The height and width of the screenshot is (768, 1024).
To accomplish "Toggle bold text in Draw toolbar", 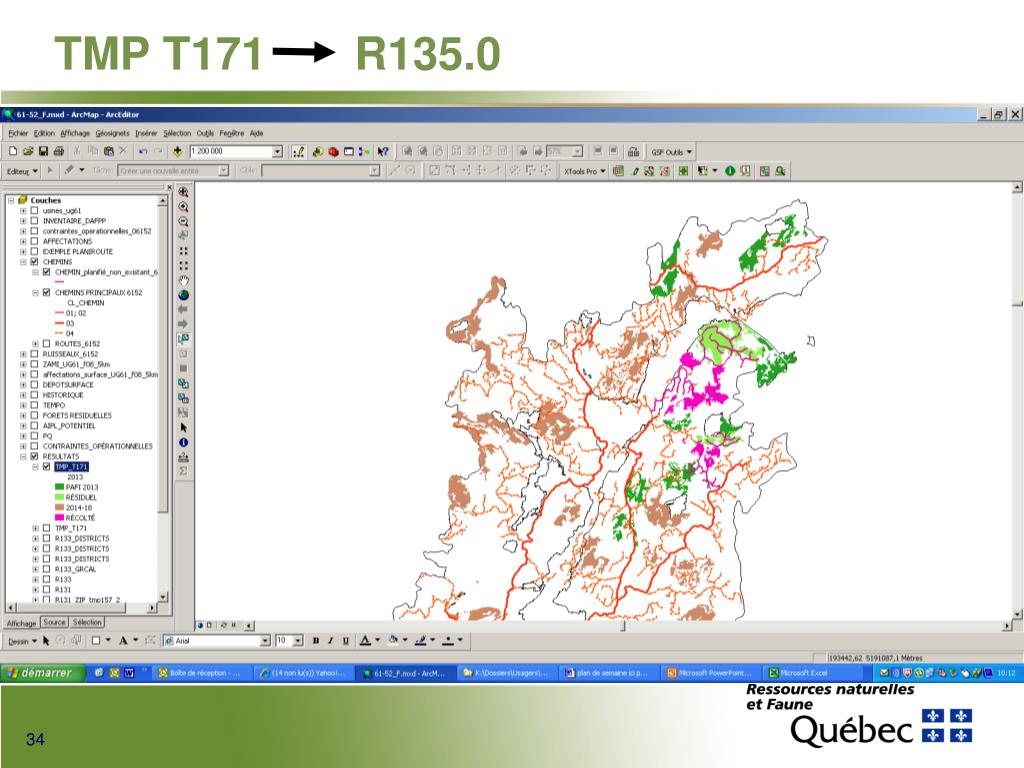I will tap(316, 641).
